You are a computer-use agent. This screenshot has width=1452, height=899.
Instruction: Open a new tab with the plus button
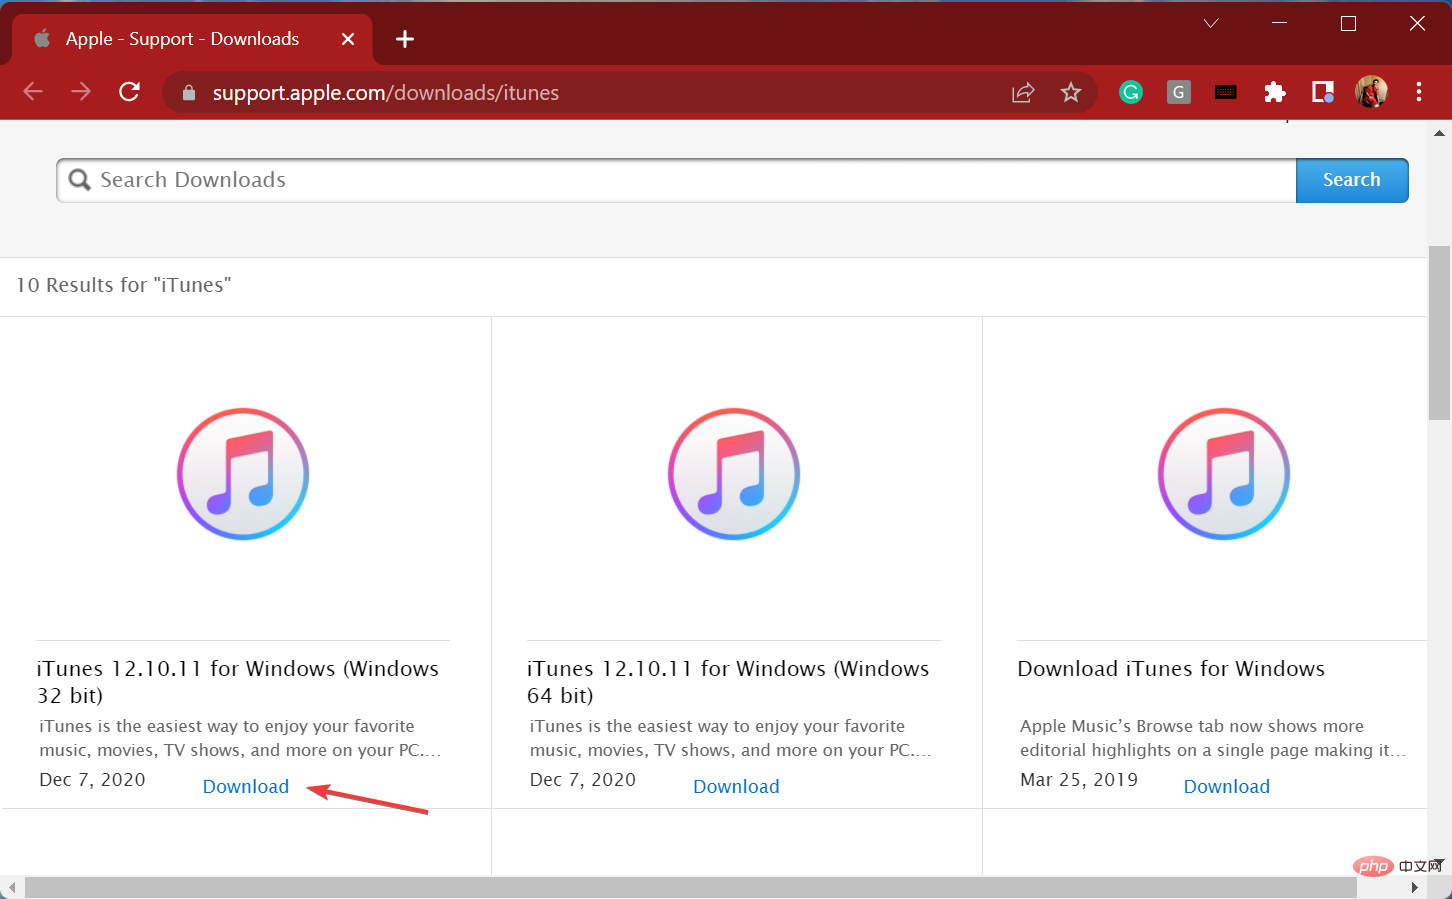click(405, 39)
